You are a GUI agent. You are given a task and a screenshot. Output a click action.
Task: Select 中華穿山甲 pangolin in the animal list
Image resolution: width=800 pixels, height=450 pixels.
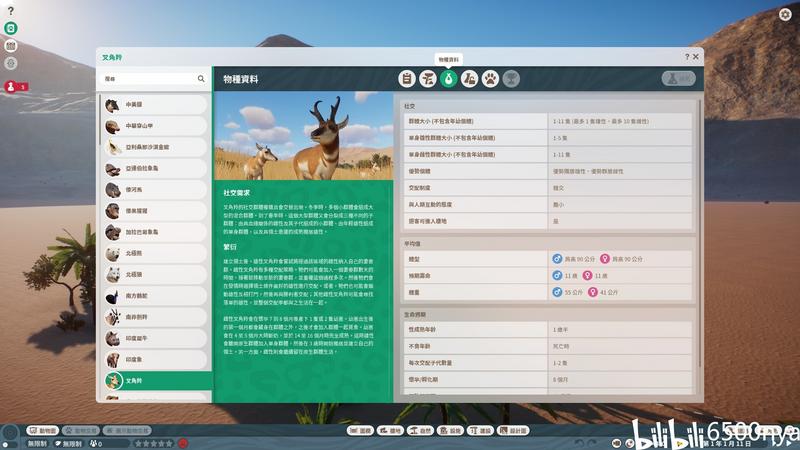pos(156,126)
